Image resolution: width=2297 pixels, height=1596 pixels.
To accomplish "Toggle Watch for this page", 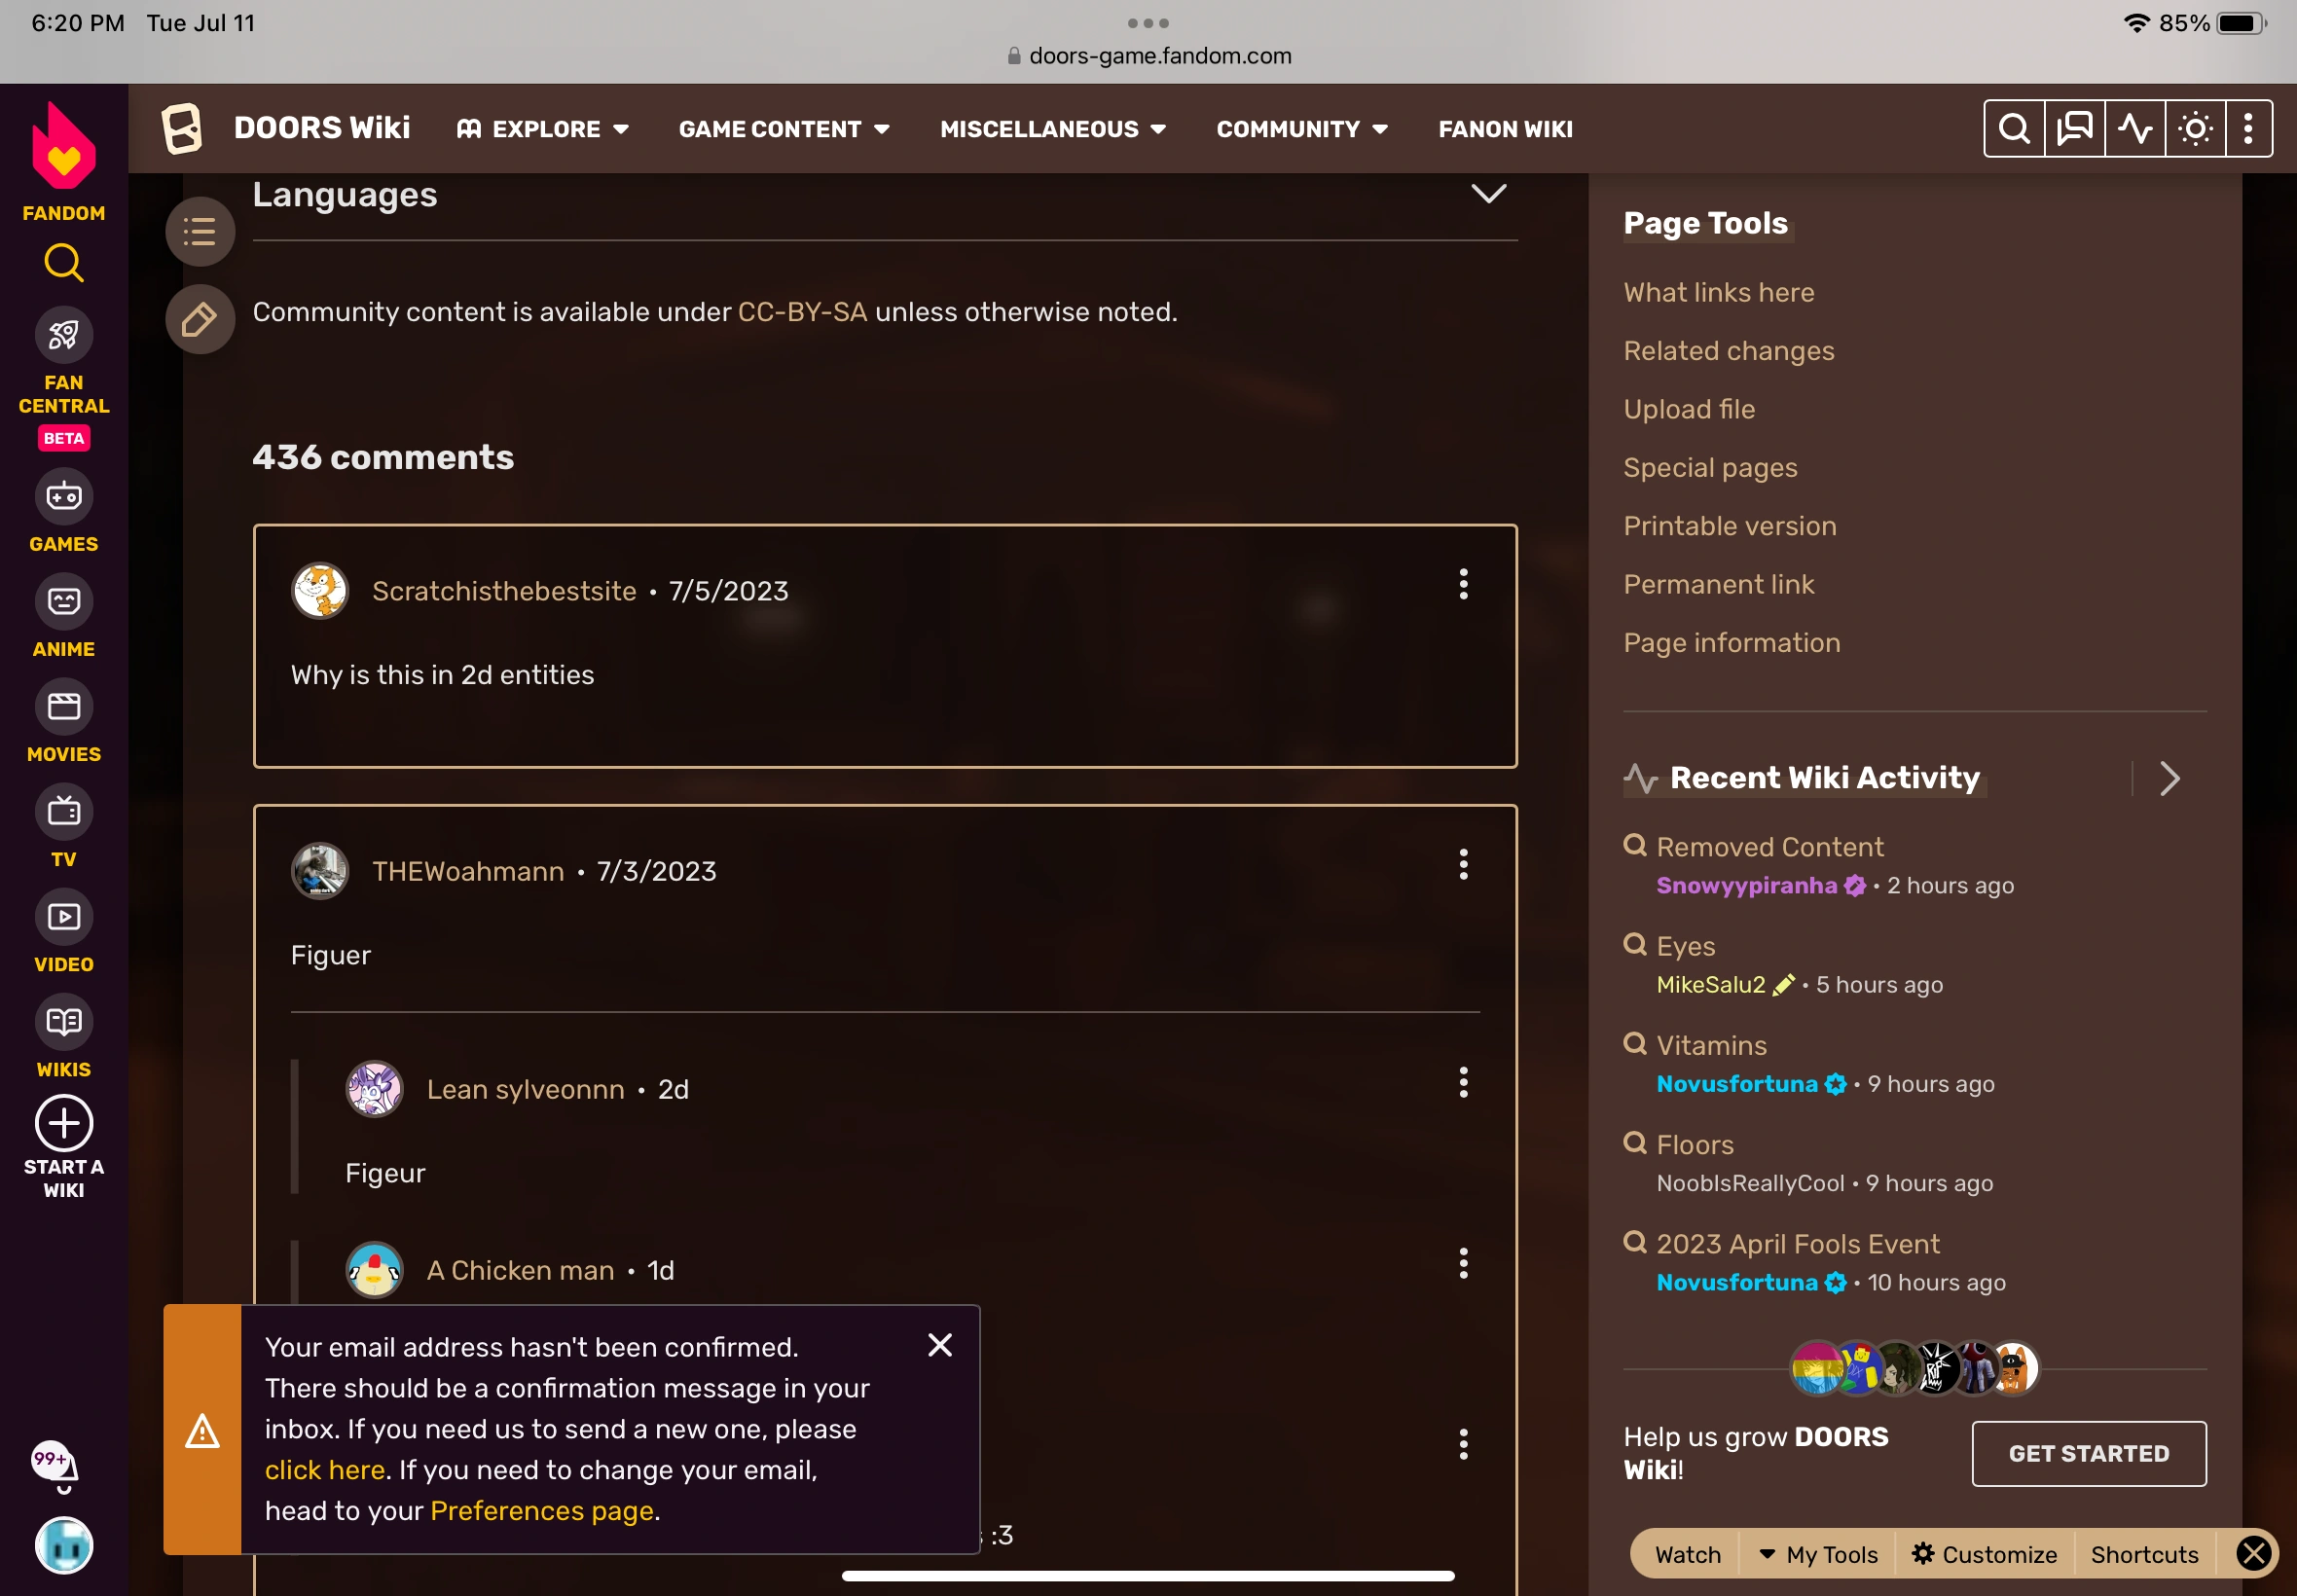I will [x=1688, y=1554].
